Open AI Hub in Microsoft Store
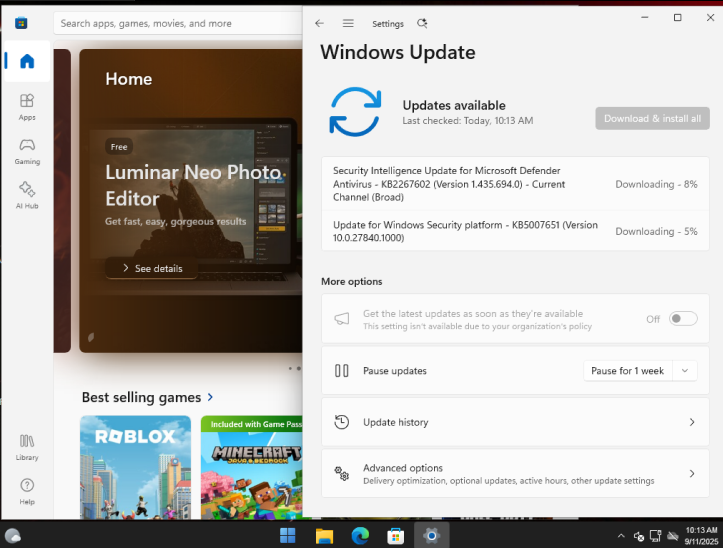Viewport: 723px width, 548px height. [x=27, y=195]
